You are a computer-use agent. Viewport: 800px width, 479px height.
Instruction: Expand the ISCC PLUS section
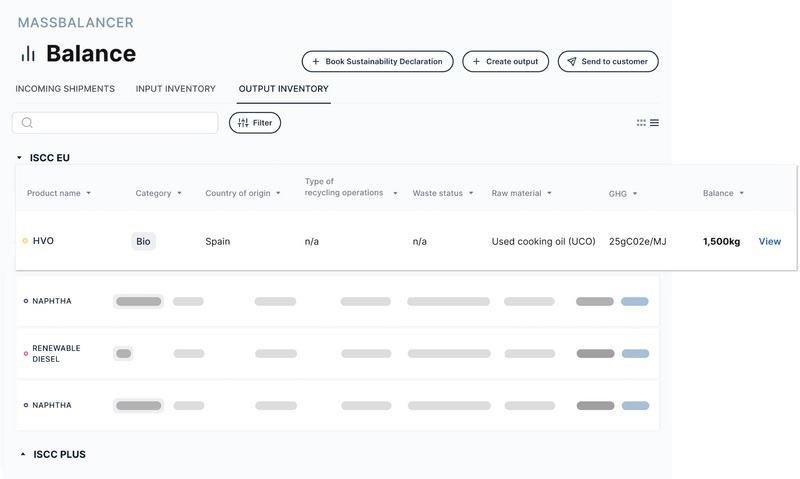(x=23, y=455)
